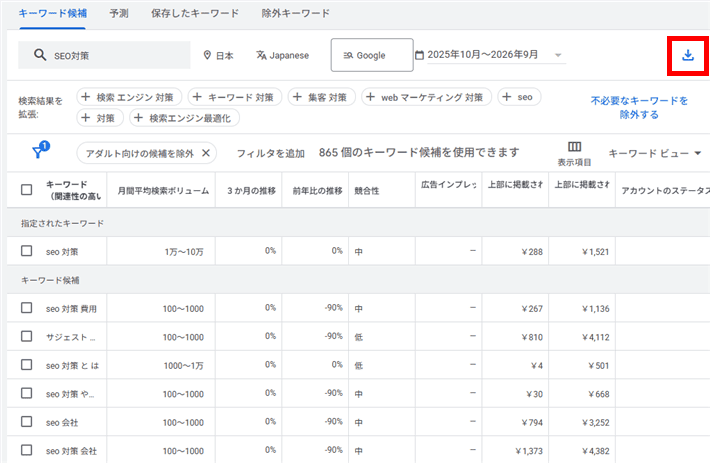The width and height of the screenshot is (710, 463).
Task: Add 検索エンジン最適化 suggestion chip
Action: point(184,118)
